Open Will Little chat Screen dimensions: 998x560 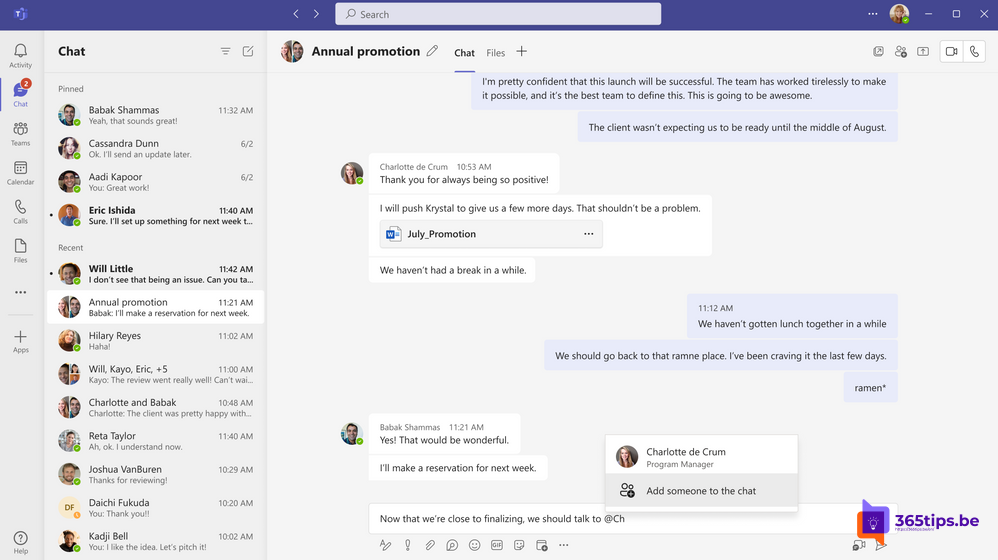[155, 274]
